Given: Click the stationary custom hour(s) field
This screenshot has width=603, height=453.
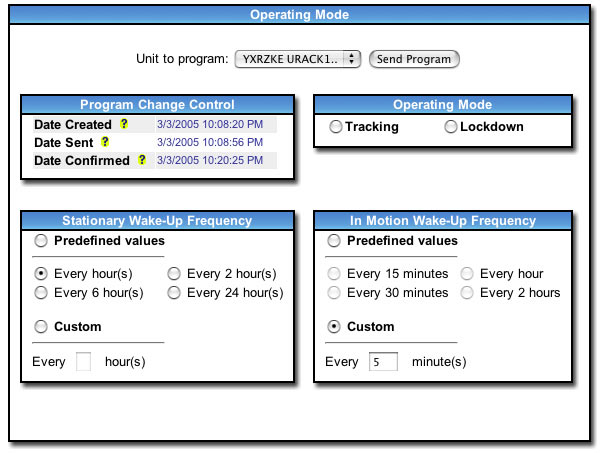Looking at the screenshot, I should pos(84,362).
